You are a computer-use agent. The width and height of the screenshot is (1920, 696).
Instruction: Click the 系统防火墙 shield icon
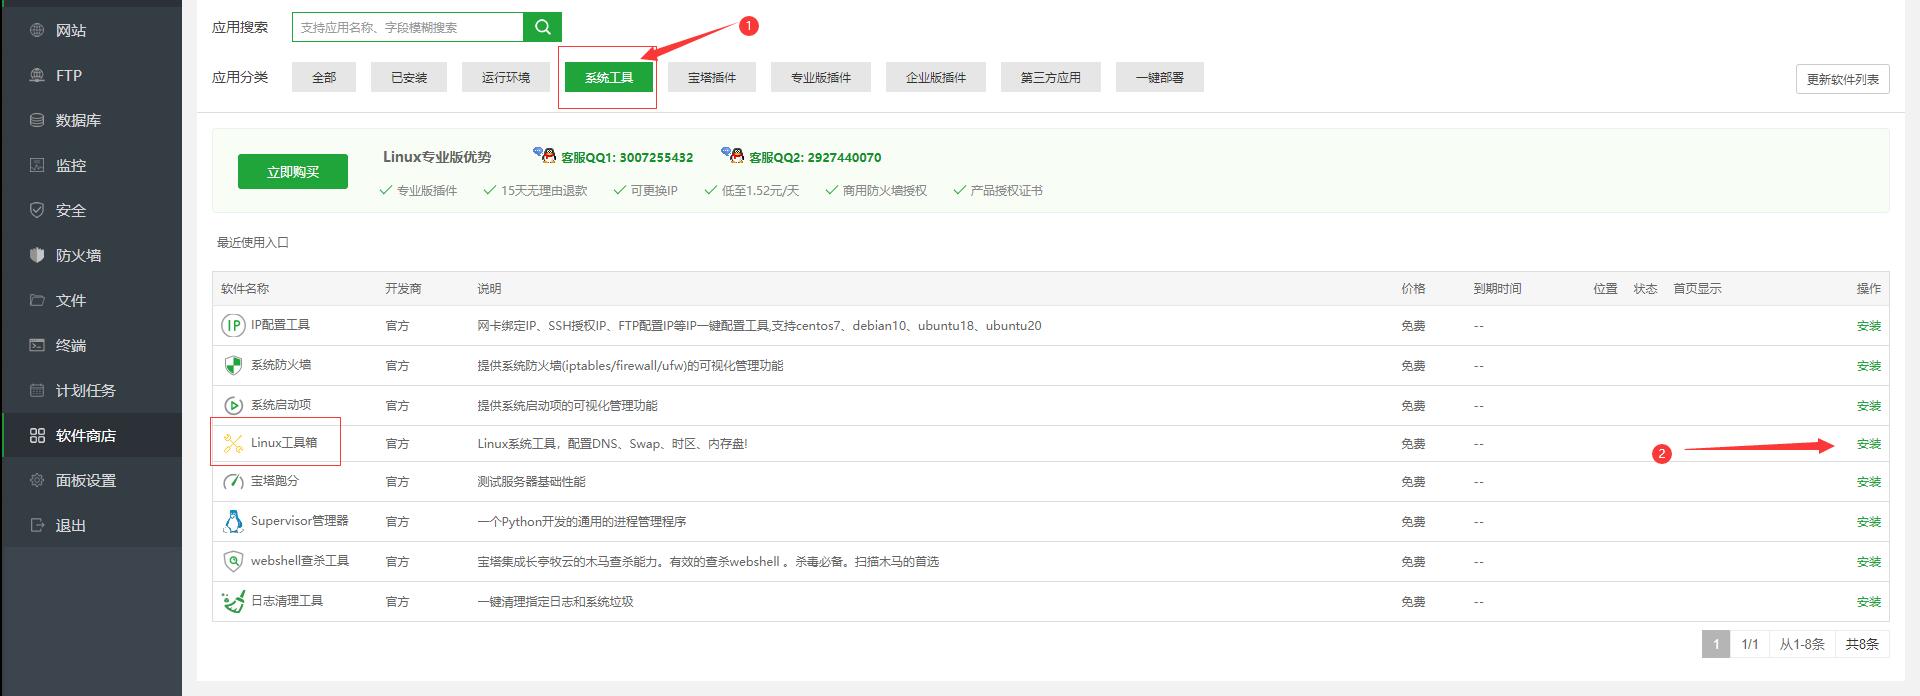233,365
